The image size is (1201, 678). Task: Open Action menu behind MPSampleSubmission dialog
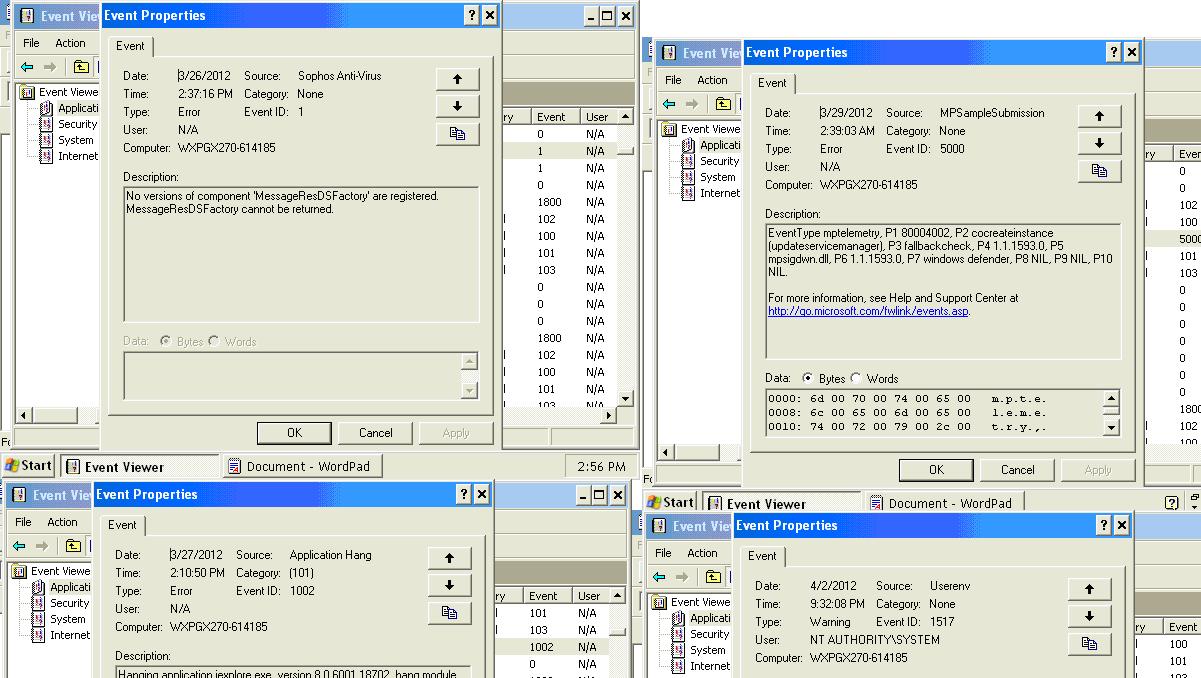click(712, 80)
